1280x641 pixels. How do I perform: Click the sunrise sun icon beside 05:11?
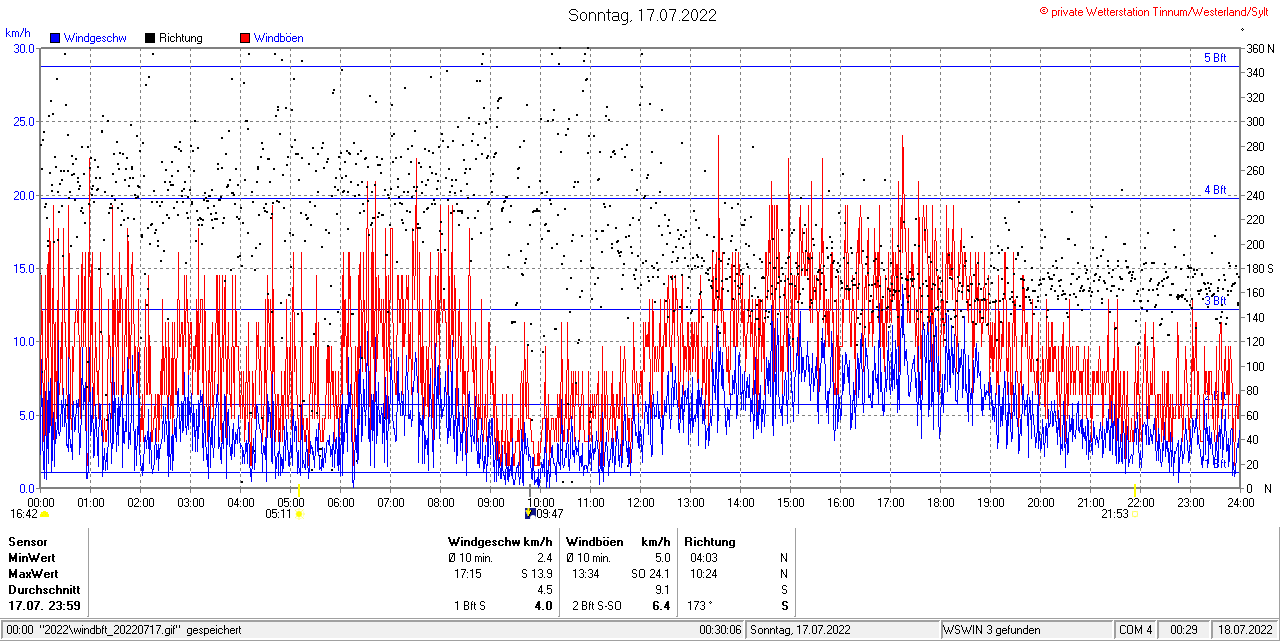pyautogui.click(x=299, y=514)
